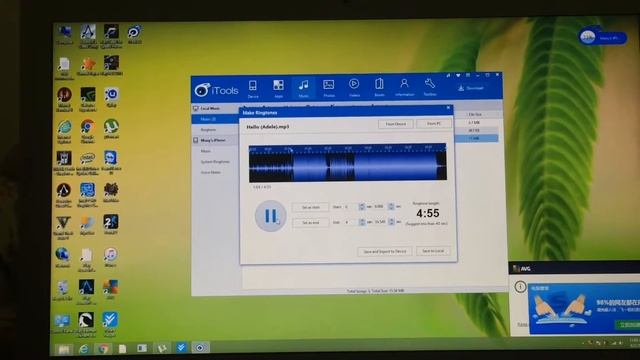Click the end minutes stepper arrows
This screenshot has width=640, height=360.
click(362, 222)
